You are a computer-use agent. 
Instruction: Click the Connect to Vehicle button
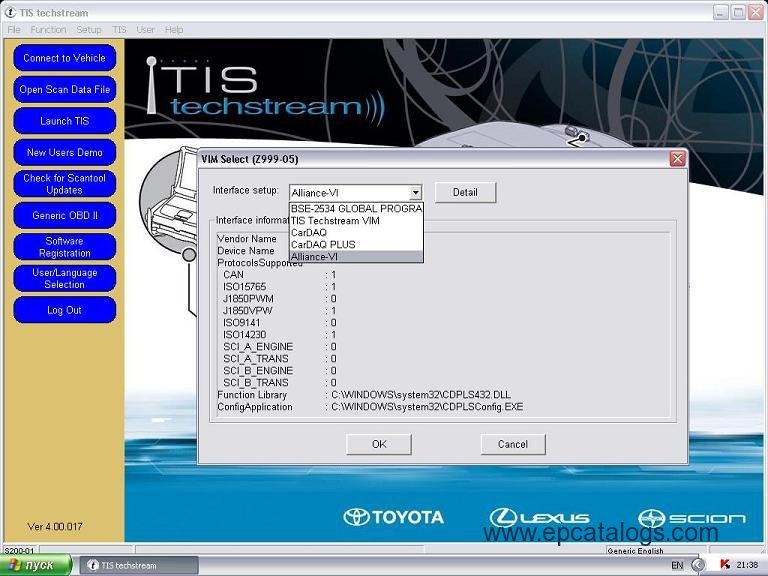pos(64,58)
